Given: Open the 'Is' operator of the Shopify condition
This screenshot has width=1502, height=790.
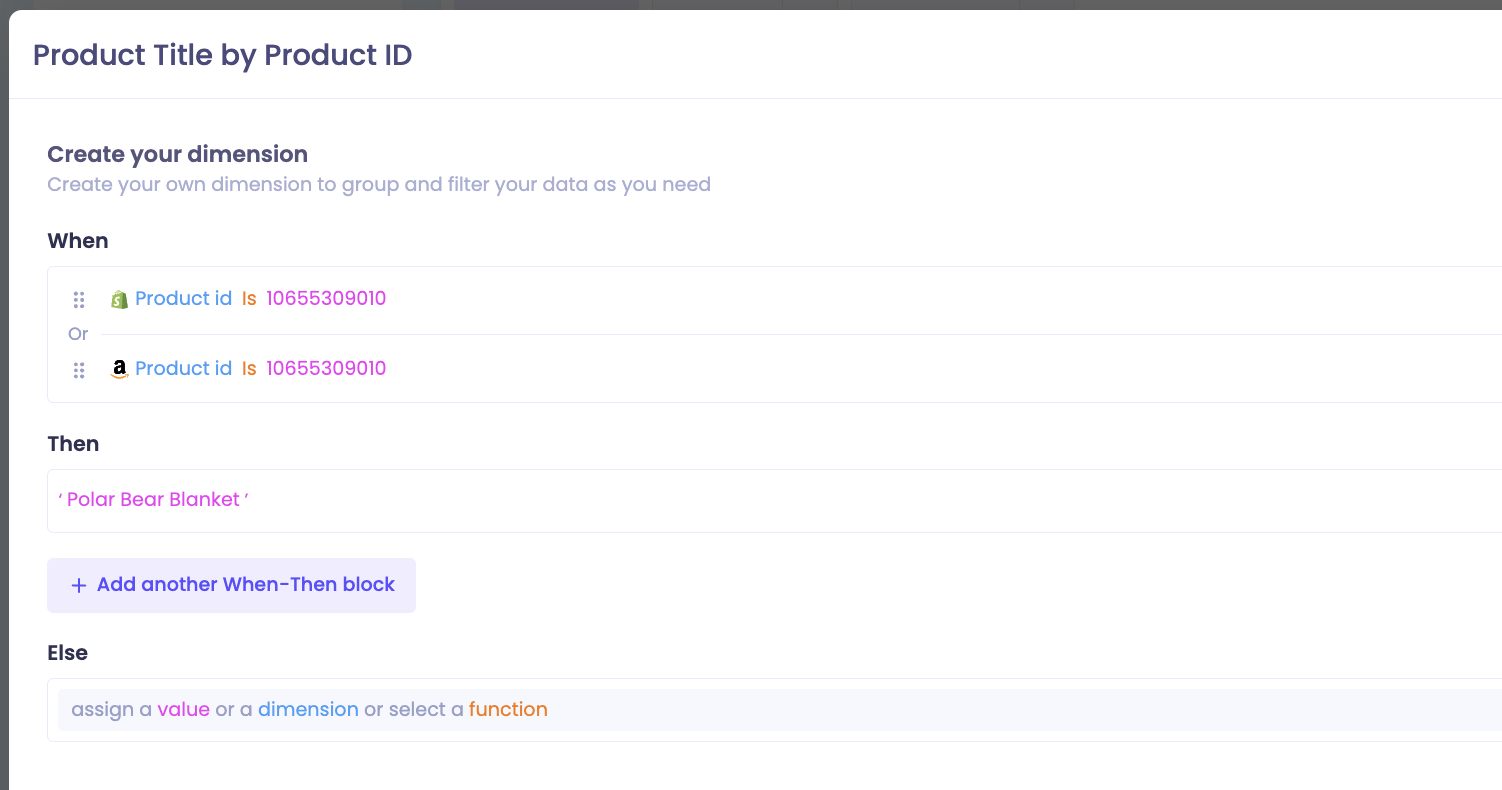Looking at the screenshot, I should click(249, 298).
